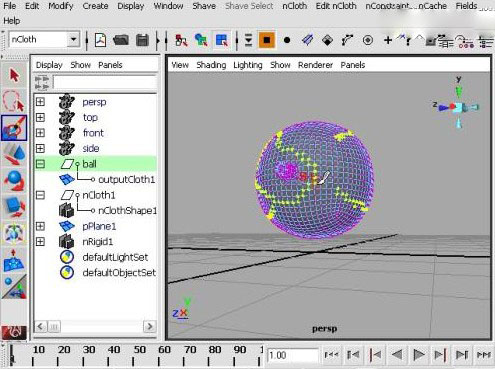Open the Modify menu
Image resolution: width=495 pixels, height=369 pixels.
coord(61,6)
